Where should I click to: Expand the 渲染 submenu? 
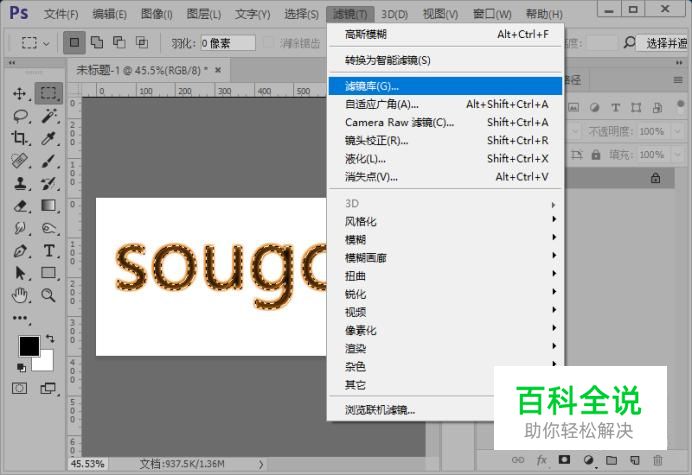point(445,348)
